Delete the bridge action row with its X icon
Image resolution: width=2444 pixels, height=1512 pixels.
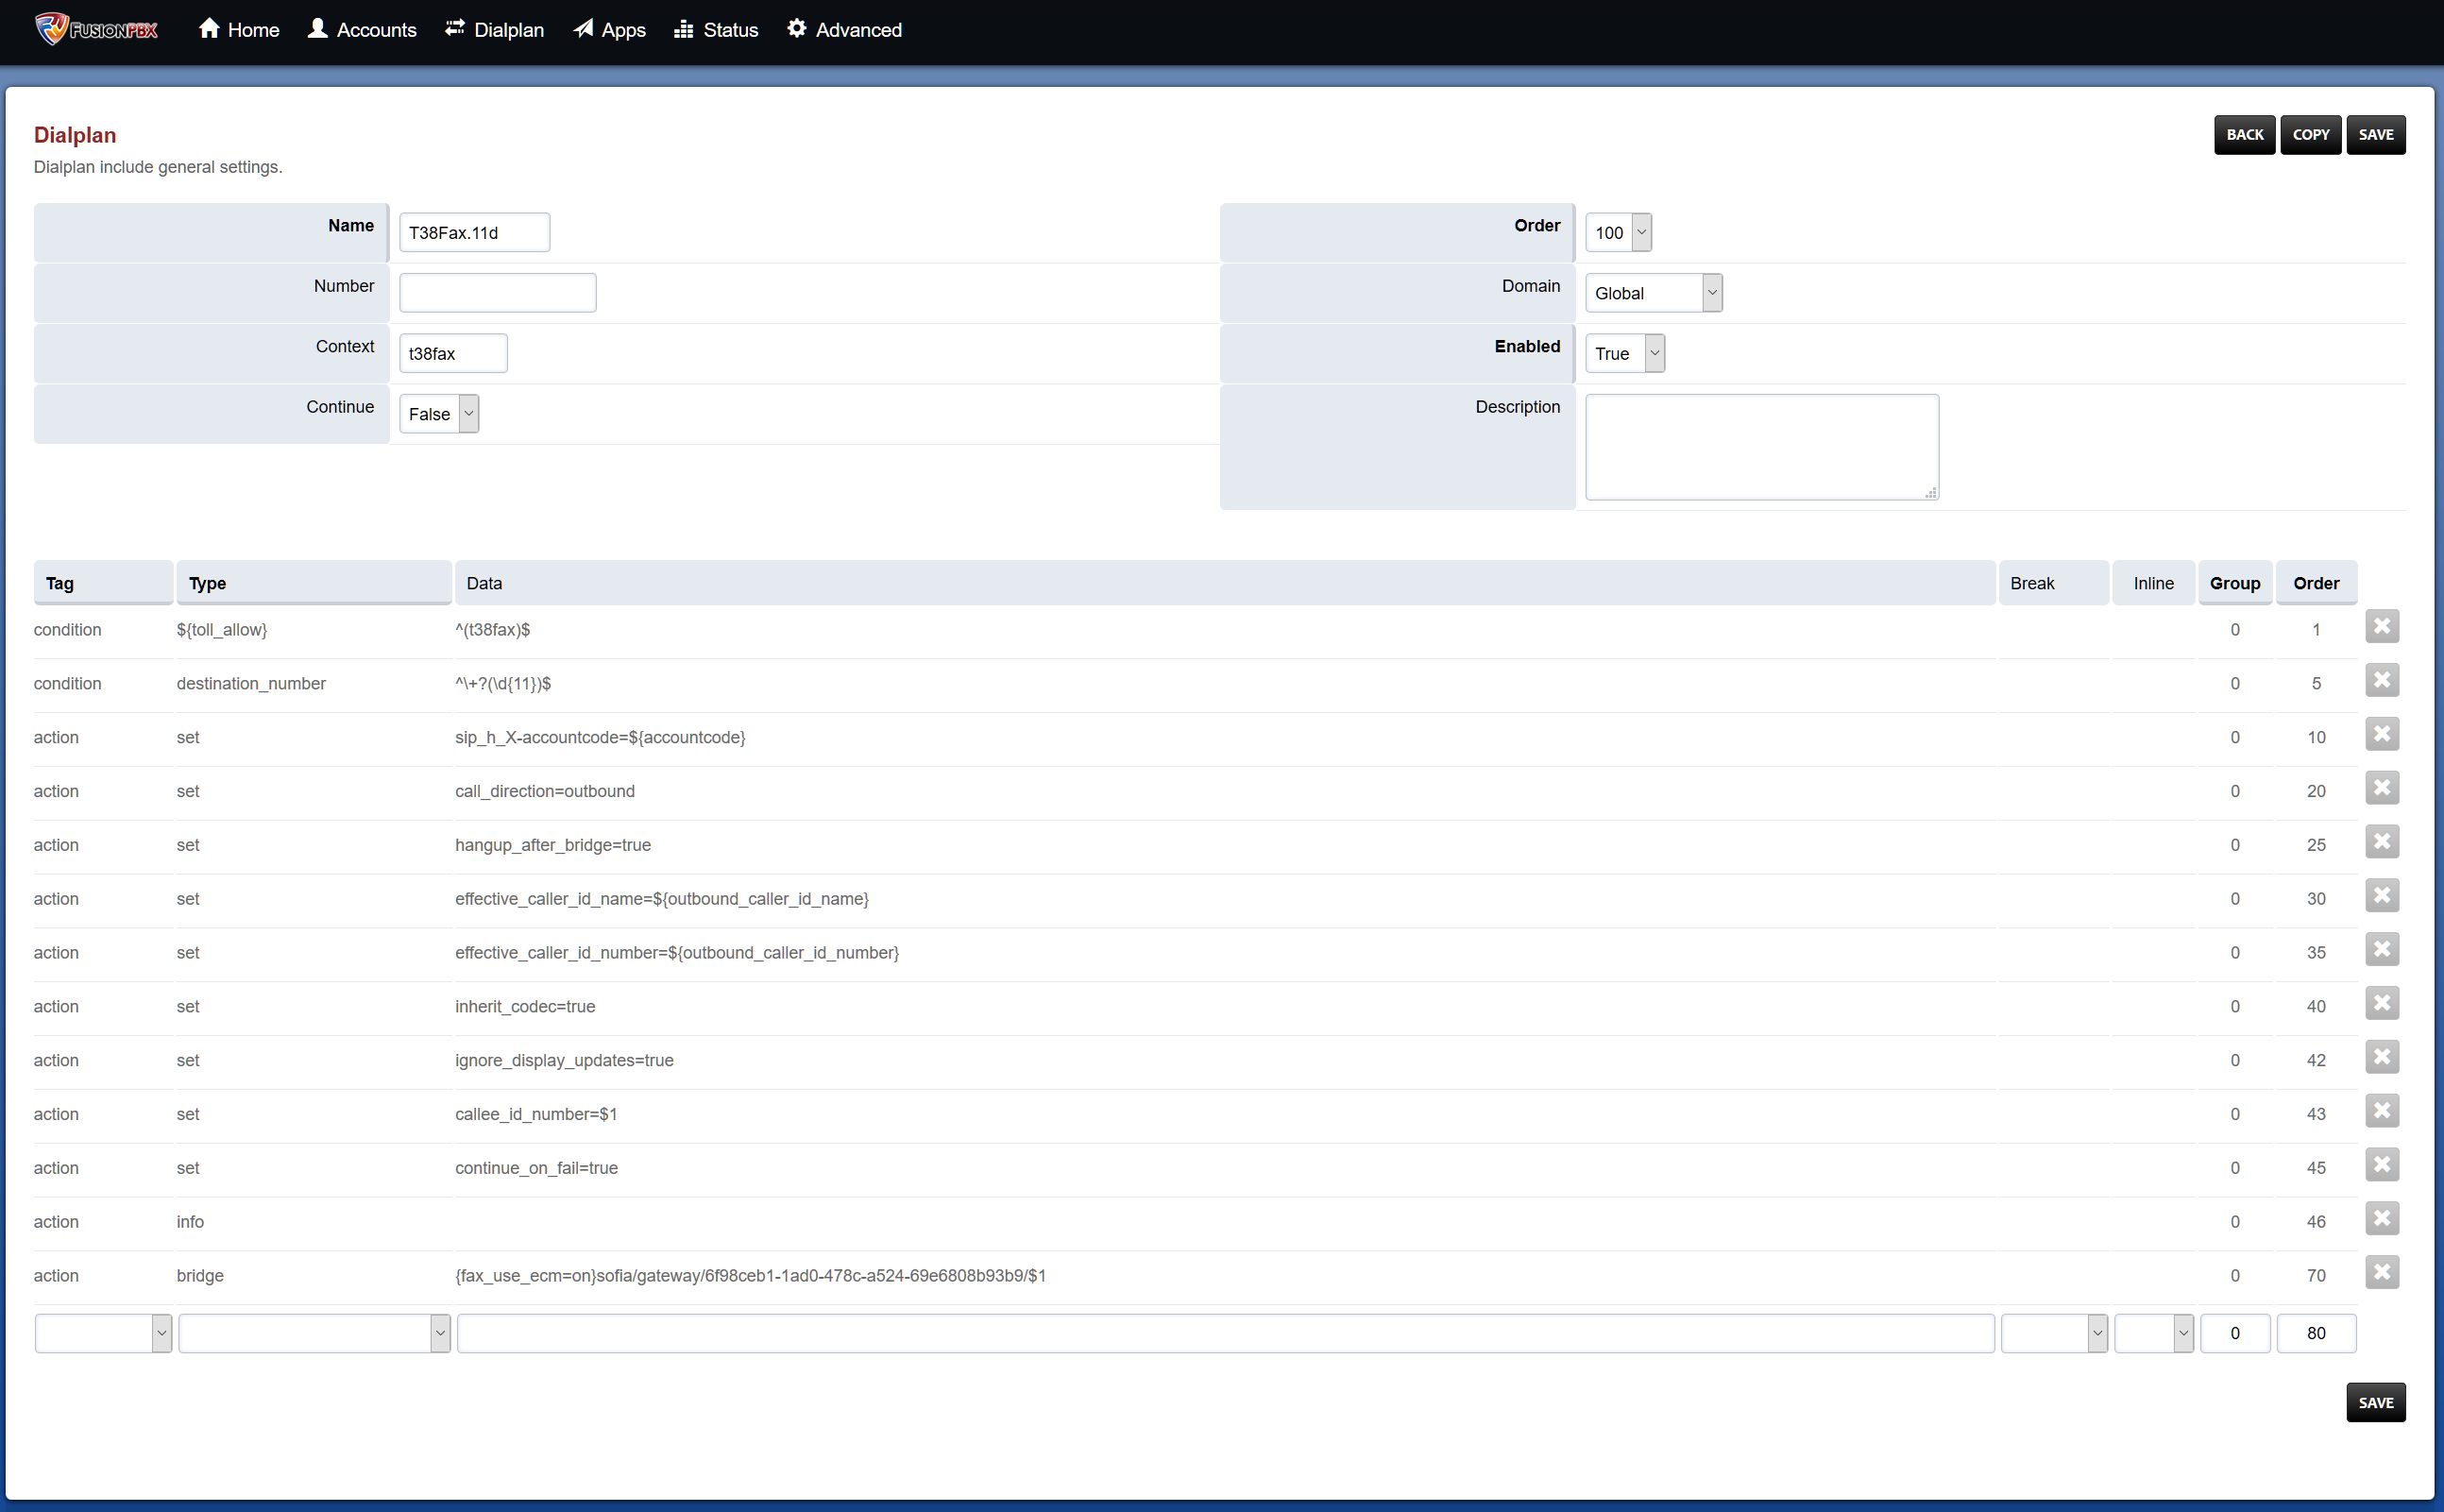[2382, 1273]
